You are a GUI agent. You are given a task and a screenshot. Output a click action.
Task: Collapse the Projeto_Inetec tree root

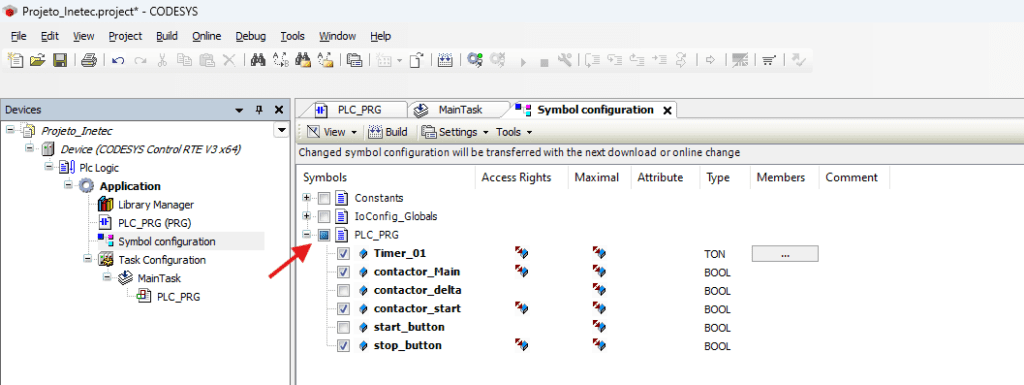tap(10, 131)
